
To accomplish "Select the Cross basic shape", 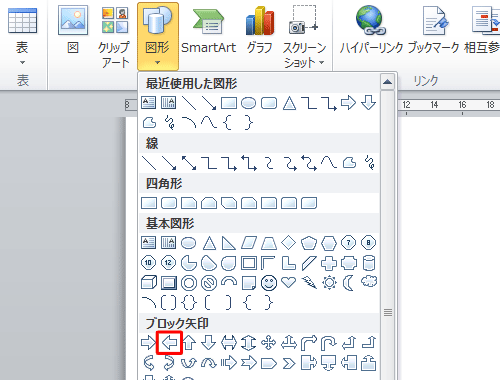I will tap(329, 263).
